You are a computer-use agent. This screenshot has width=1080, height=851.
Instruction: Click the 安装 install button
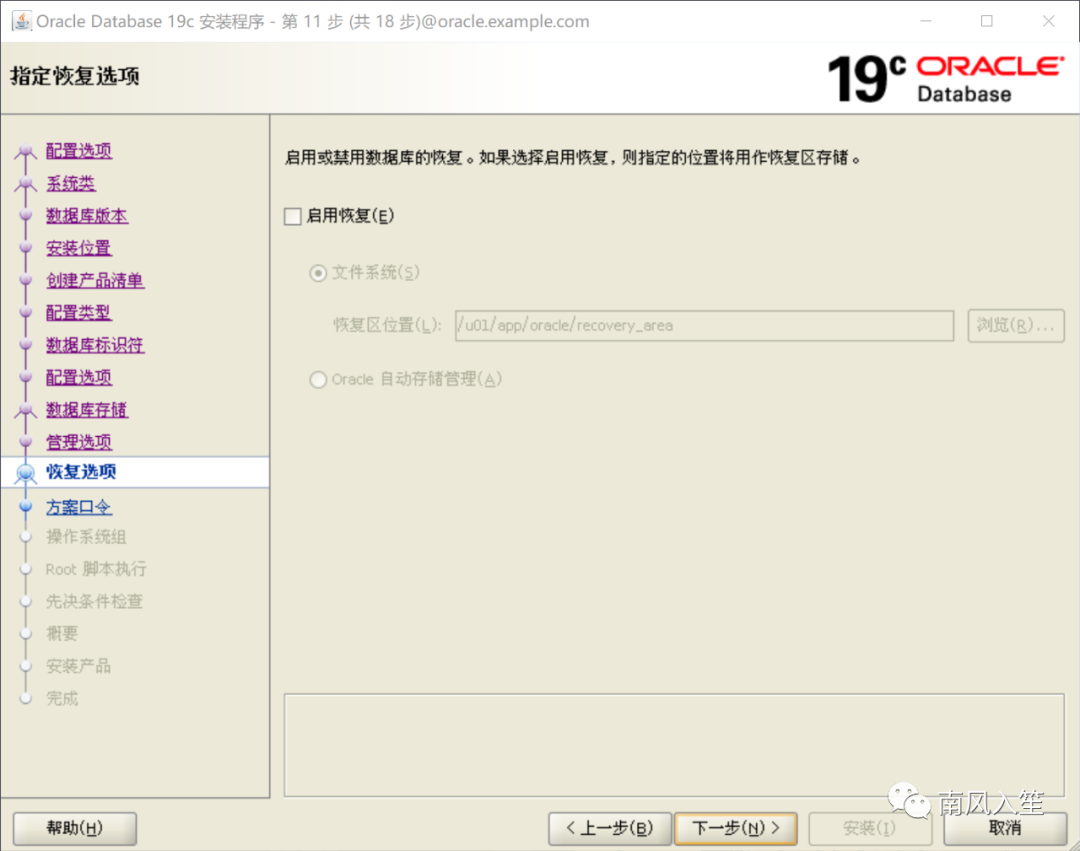click(x=869, y=828)
